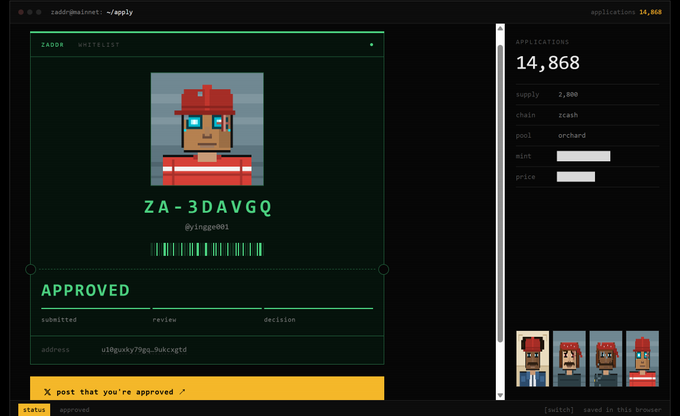
Task: Open the fourth avatar thumbnail with the red striped shirt
Action: pos(642,359)
